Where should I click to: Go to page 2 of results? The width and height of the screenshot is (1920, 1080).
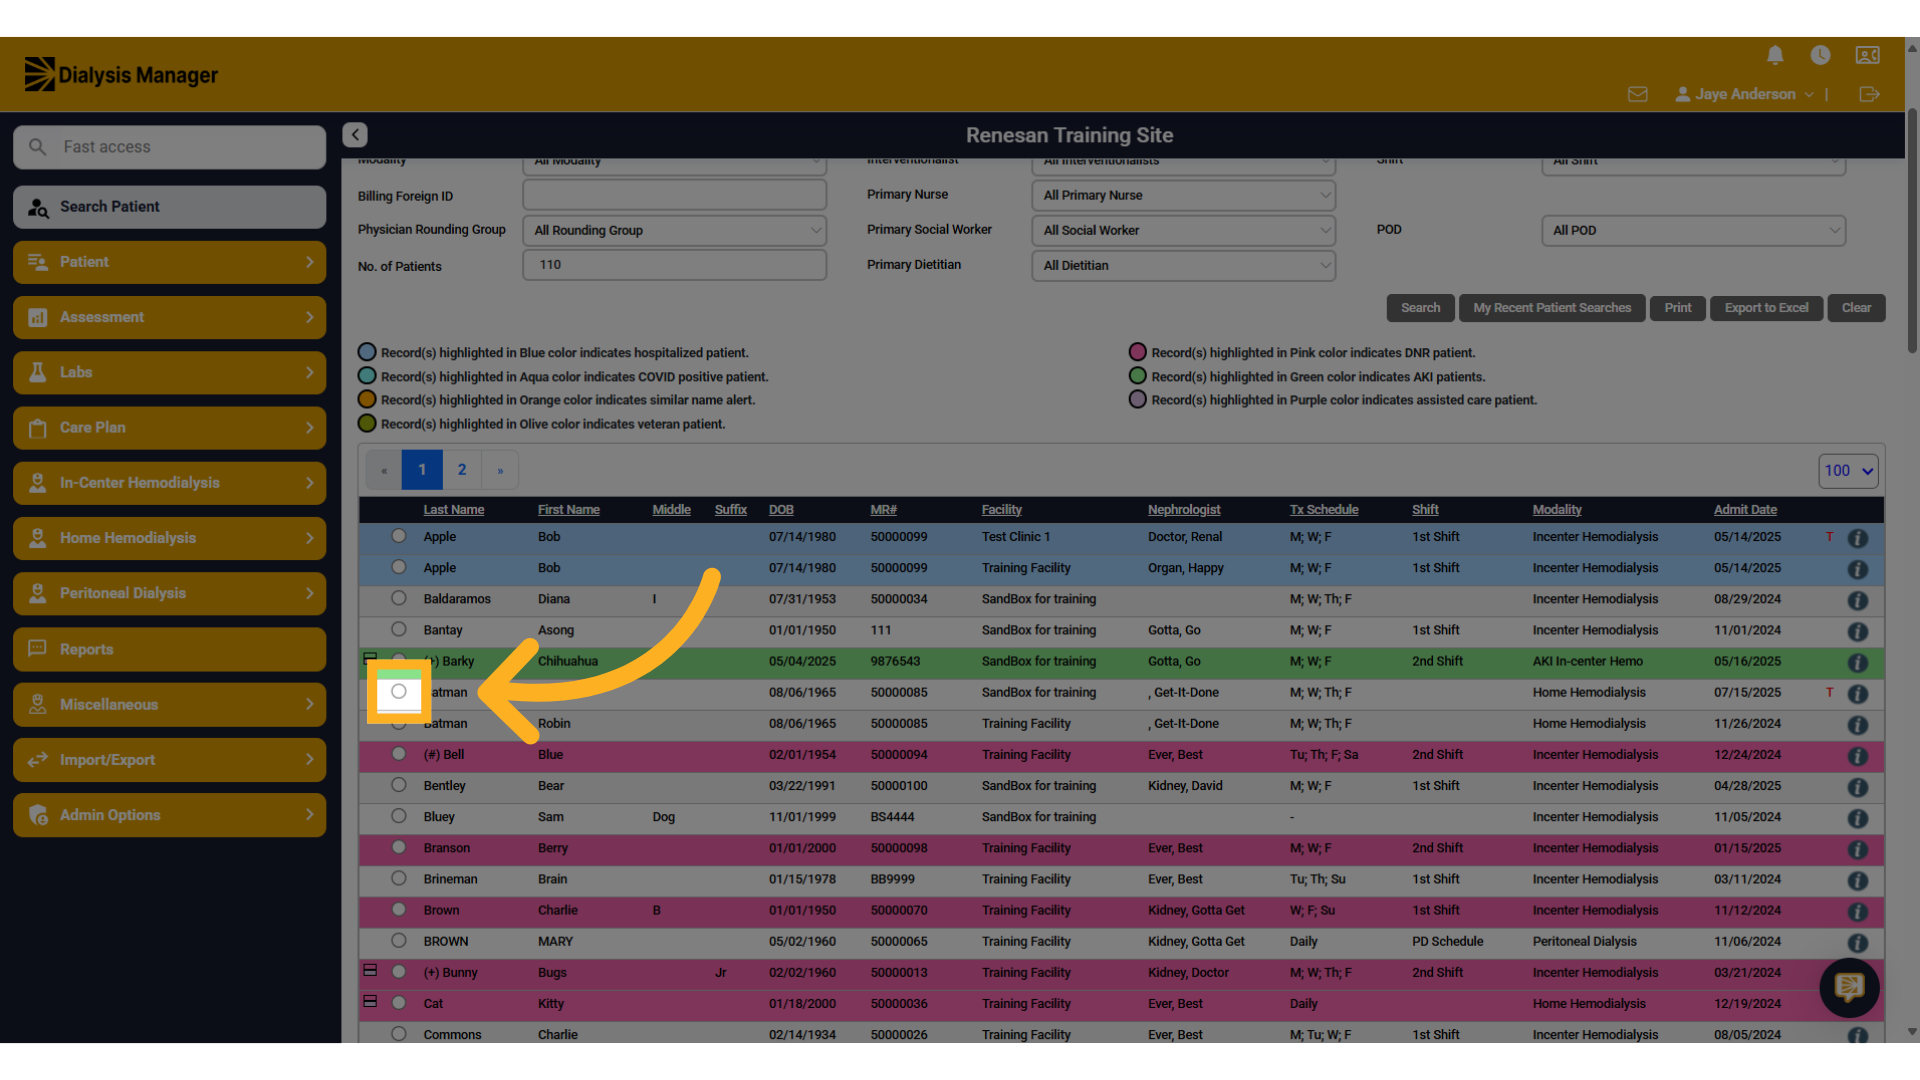(x=462, y=470)
